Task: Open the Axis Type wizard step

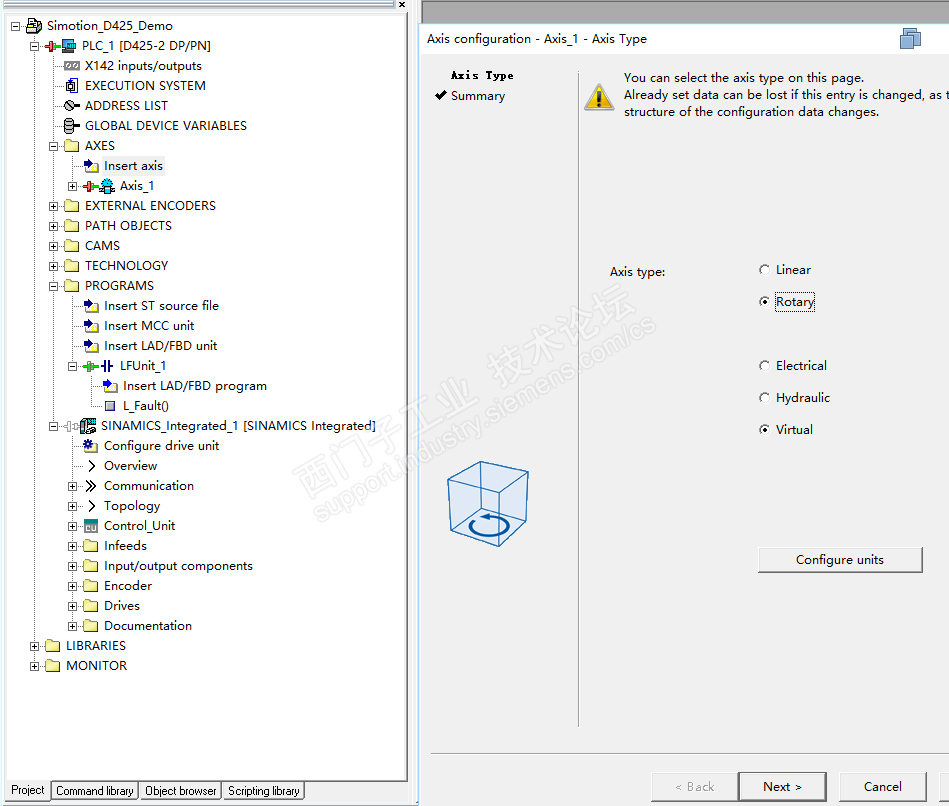Action: coord(482,76)
